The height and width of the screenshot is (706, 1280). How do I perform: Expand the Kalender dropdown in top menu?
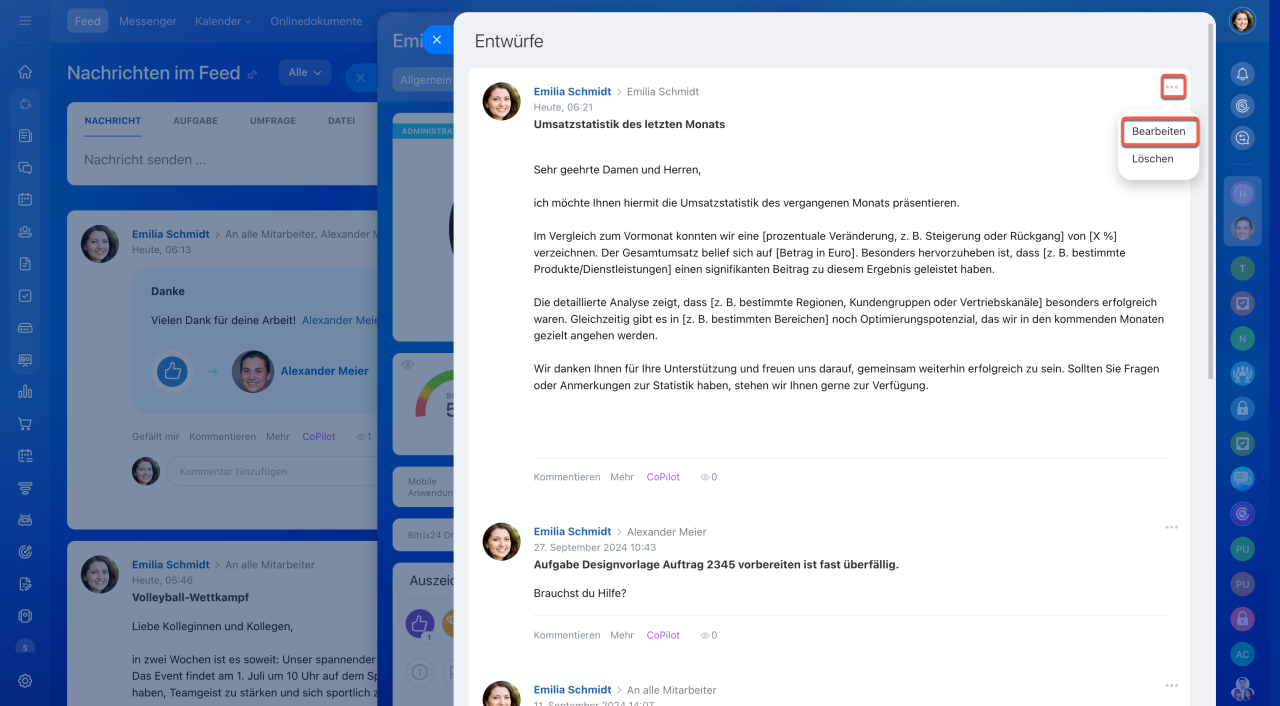pyautogui.click(x=223, y=21)
